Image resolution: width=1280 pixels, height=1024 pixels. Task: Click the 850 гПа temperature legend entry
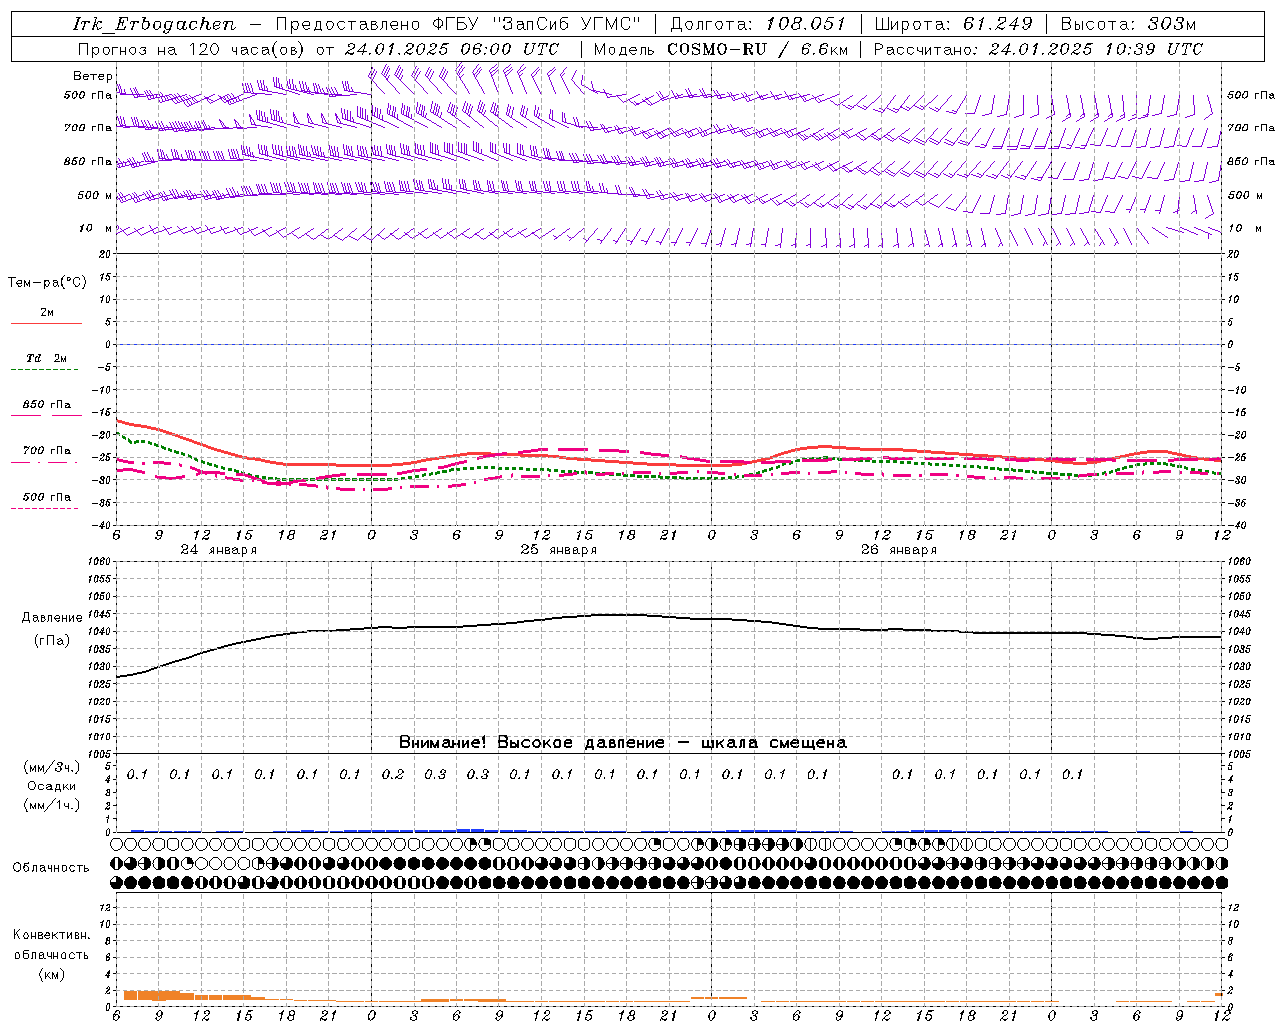pos(45,408)
